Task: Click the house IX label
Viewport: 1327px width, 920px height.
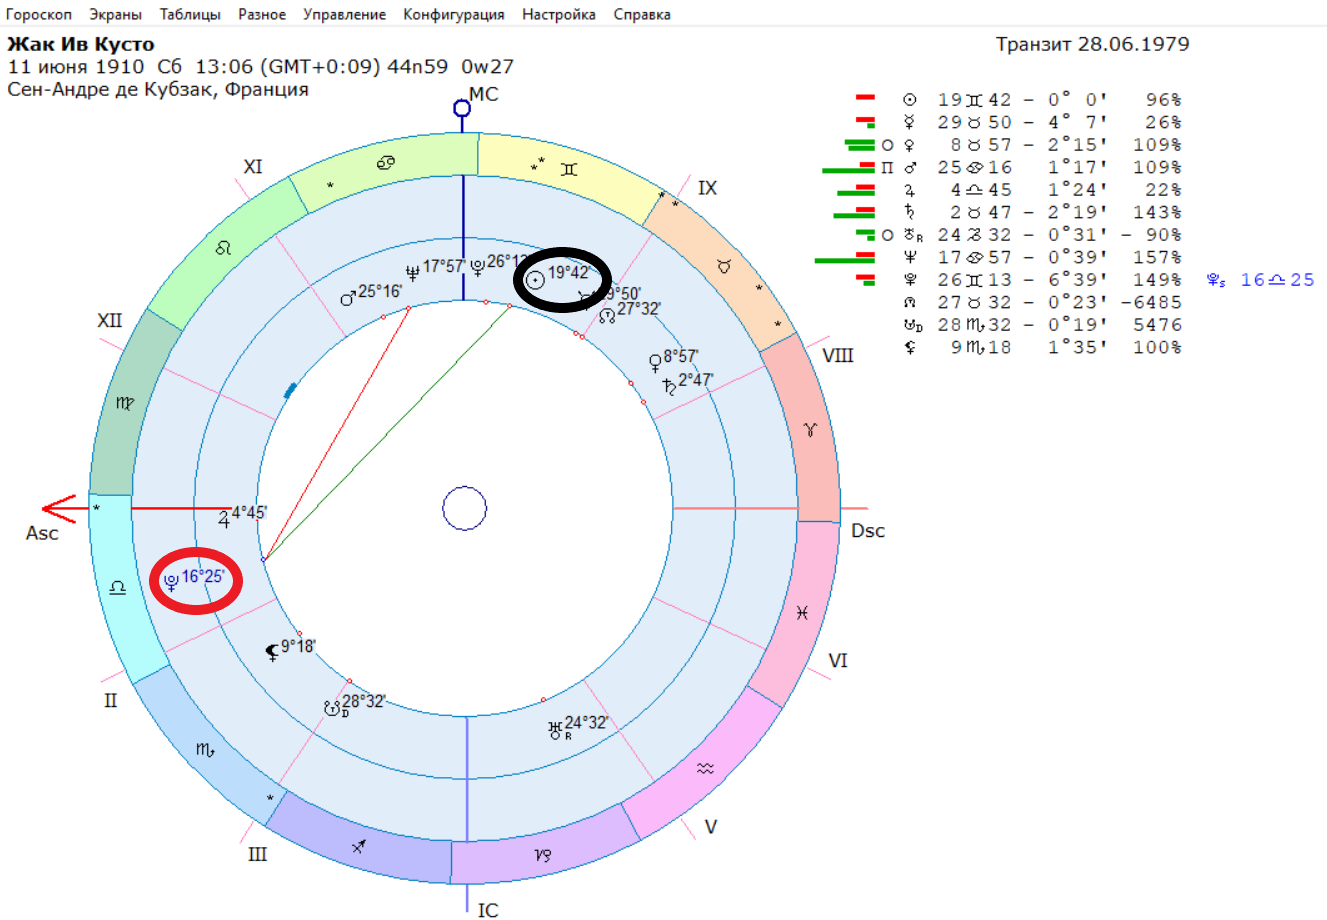Action: tap(707, 188)
